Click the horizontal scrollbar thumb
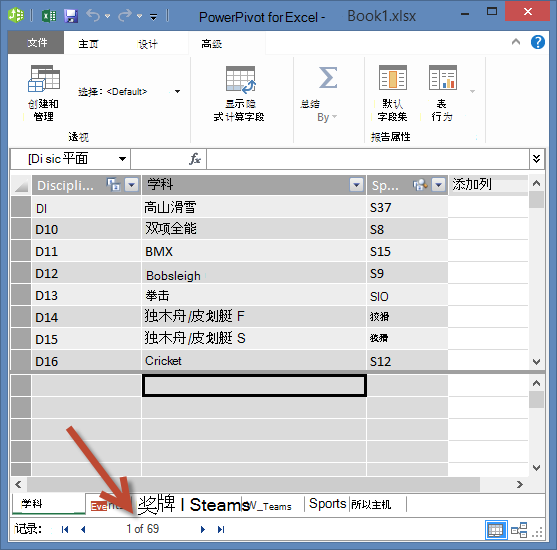This screenshot has height=550, width=557. click(x=253, y=484)
